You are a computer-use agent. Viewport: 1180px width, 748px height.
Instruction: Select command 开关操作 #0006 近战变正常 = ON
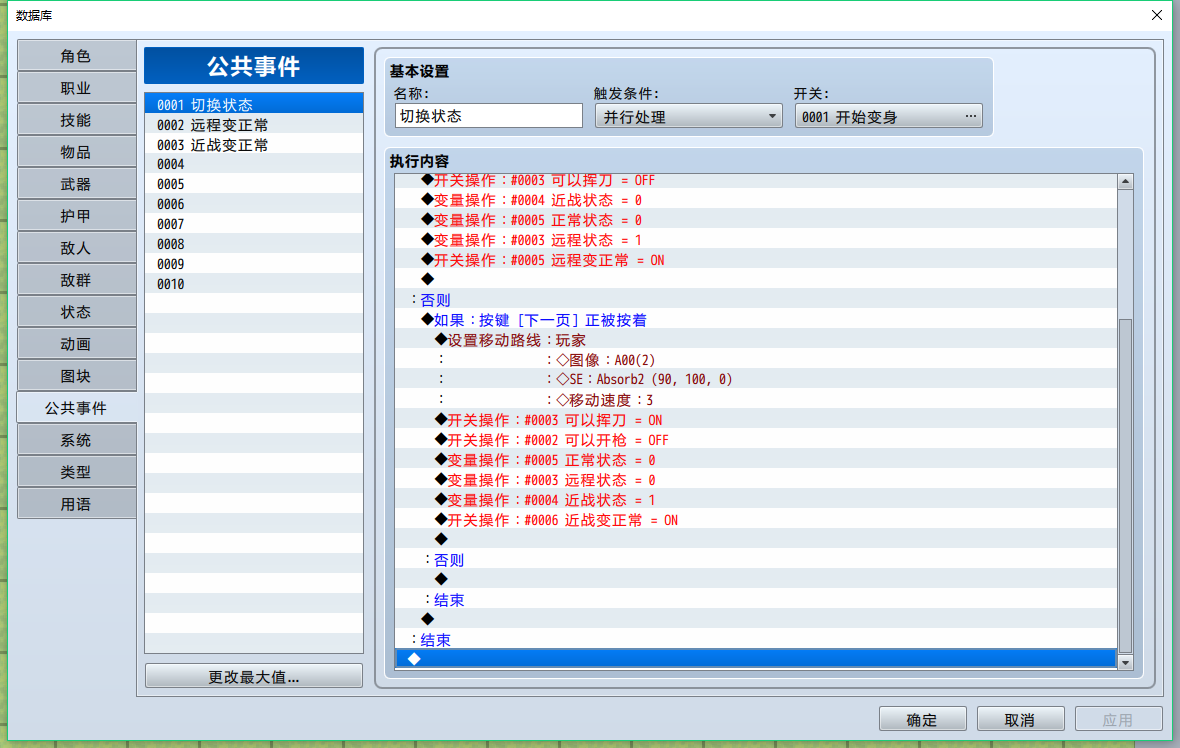tap(756, 520)
